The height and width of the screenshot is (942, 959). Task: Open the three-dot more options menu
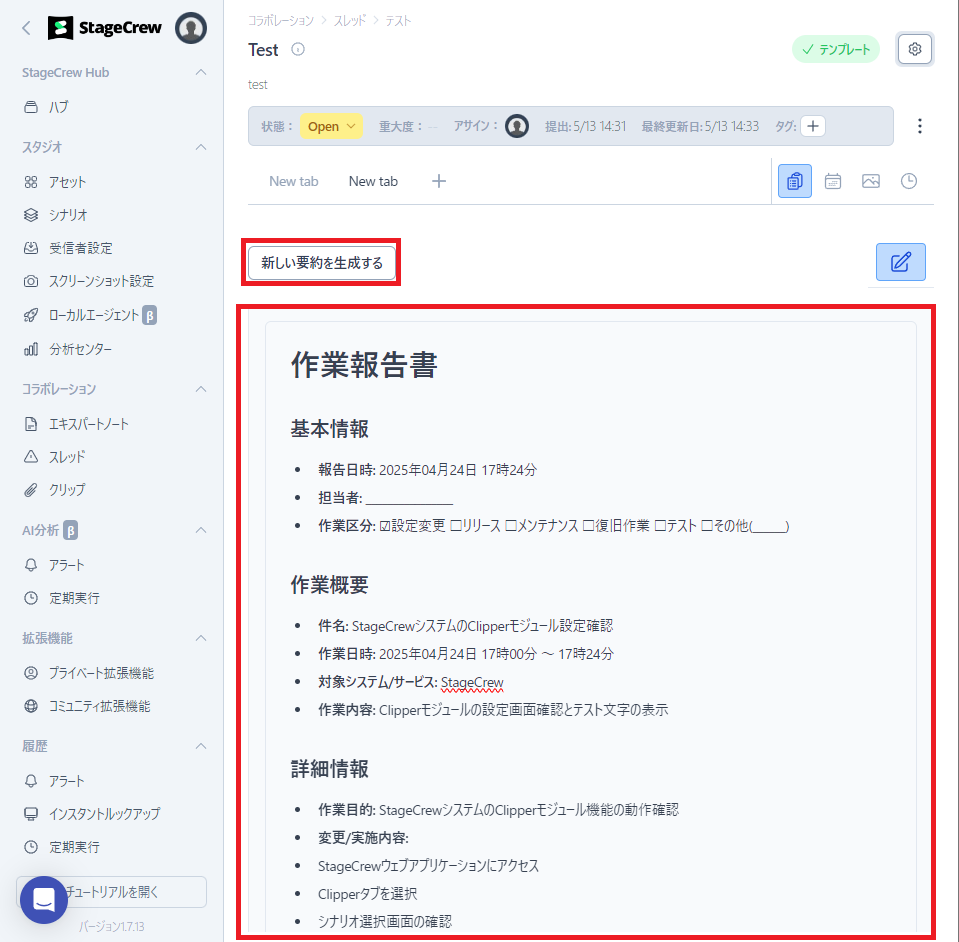click(920, 126)
